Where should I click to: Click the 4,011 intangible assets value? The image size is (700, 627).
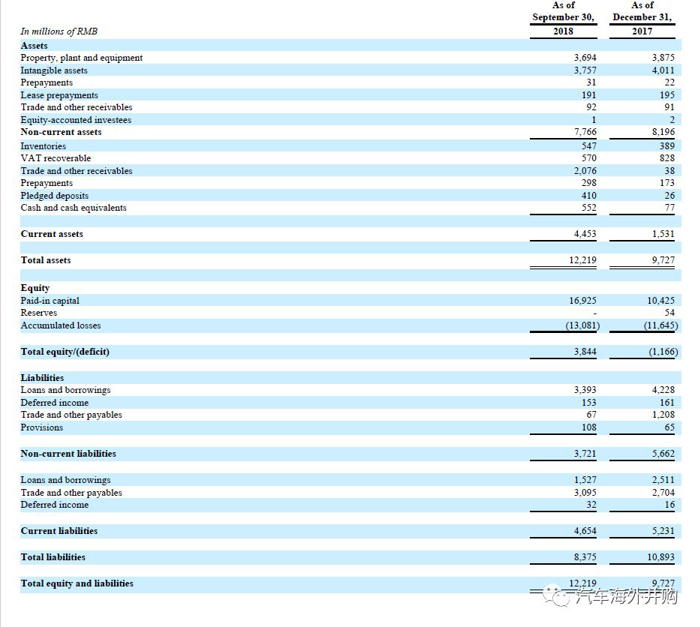pos(663,70)
